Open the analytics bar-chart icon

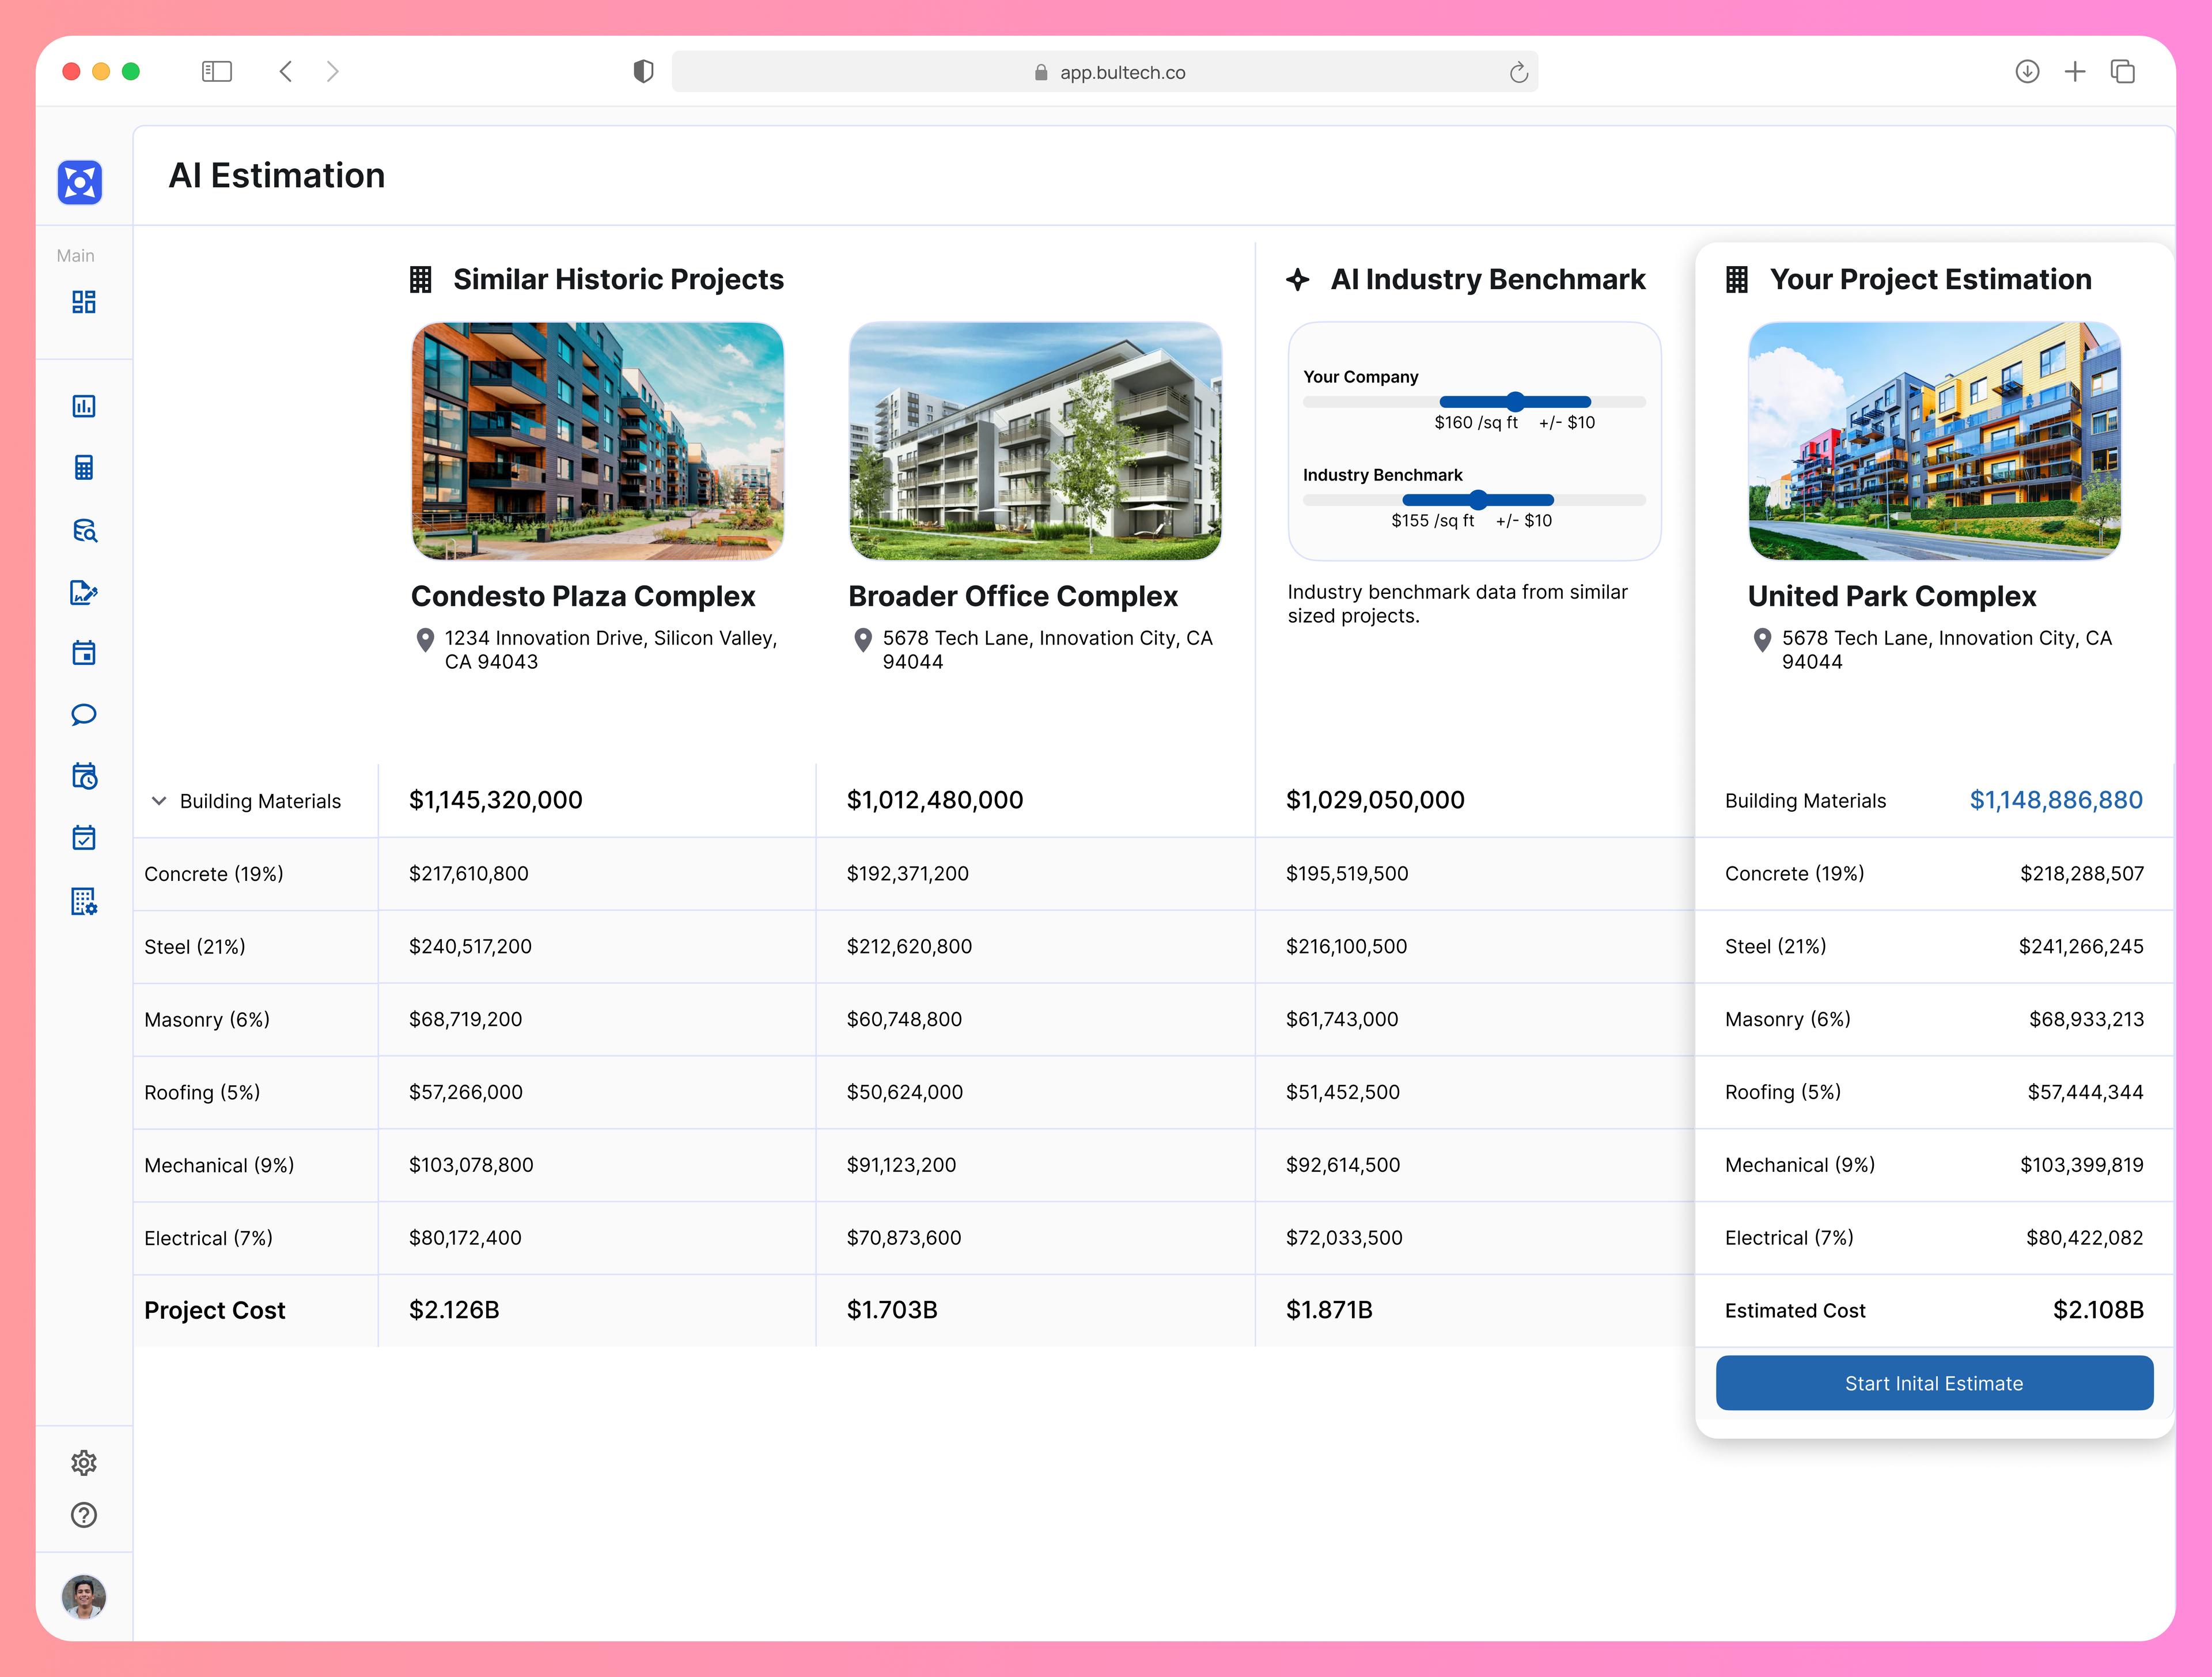coord(85,406)
